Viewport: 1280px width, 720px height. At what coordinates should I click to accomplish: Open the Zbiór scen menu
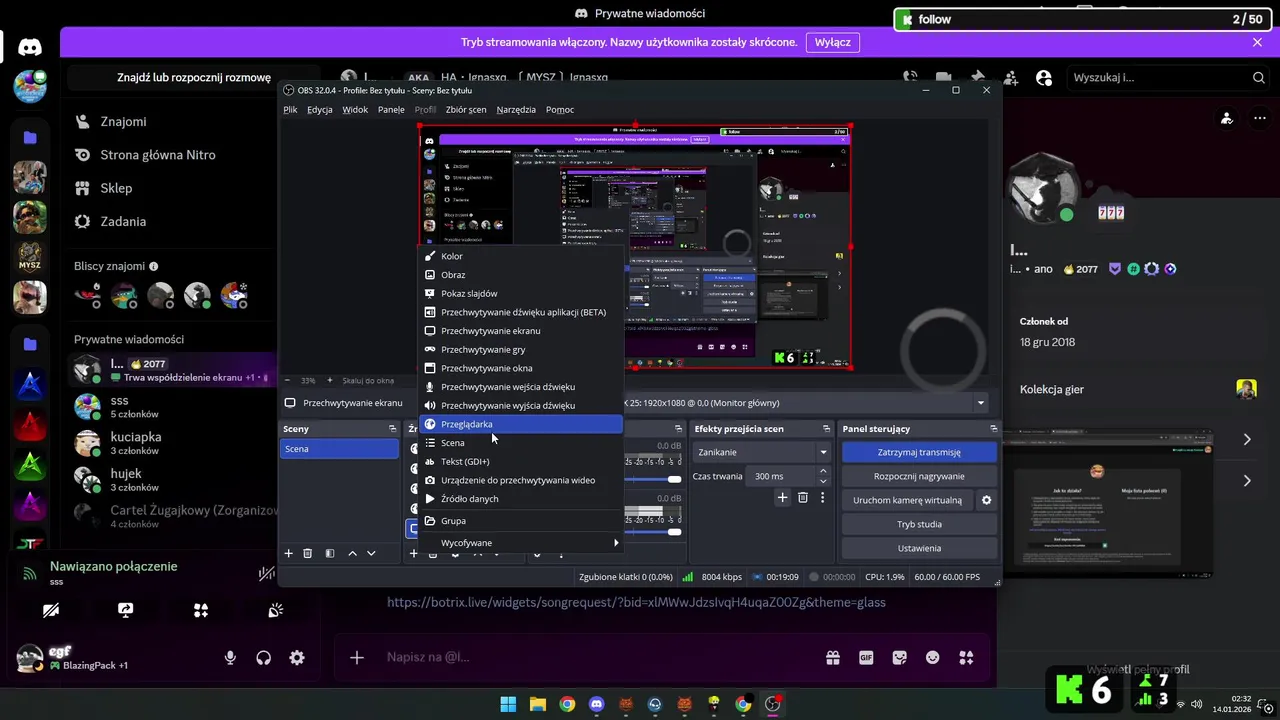coord(466,109)
